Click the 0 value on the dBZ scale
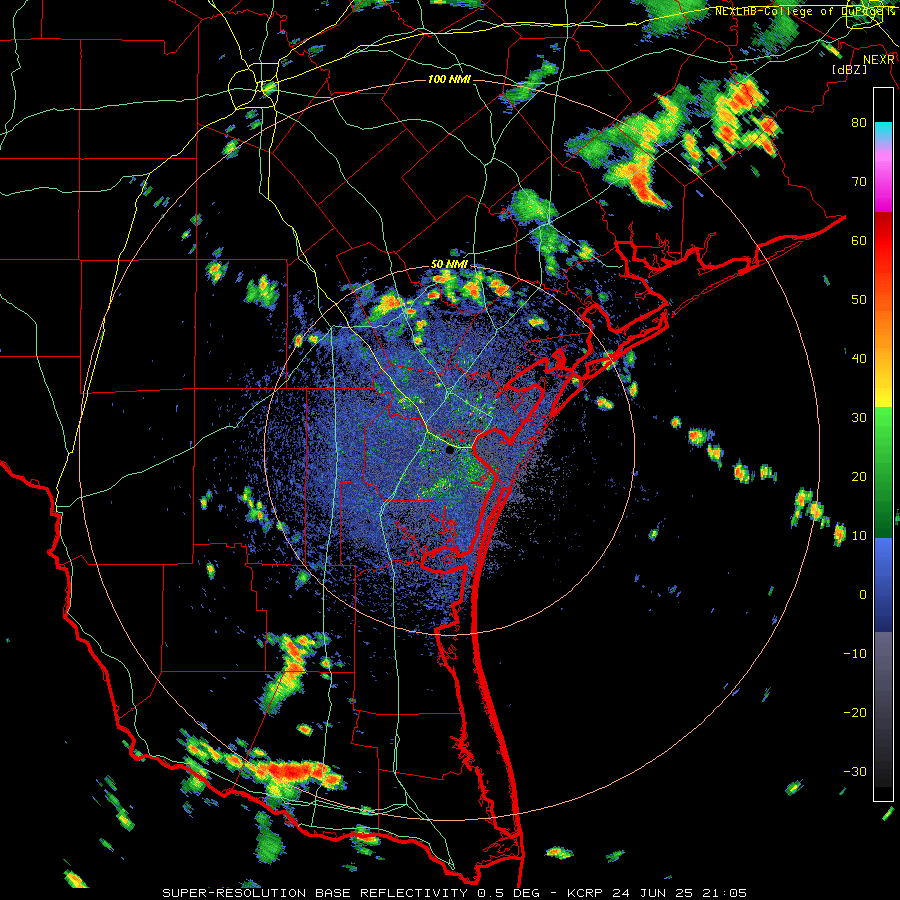The height and width of the screenshot is (900, 900). click(863, 595)
